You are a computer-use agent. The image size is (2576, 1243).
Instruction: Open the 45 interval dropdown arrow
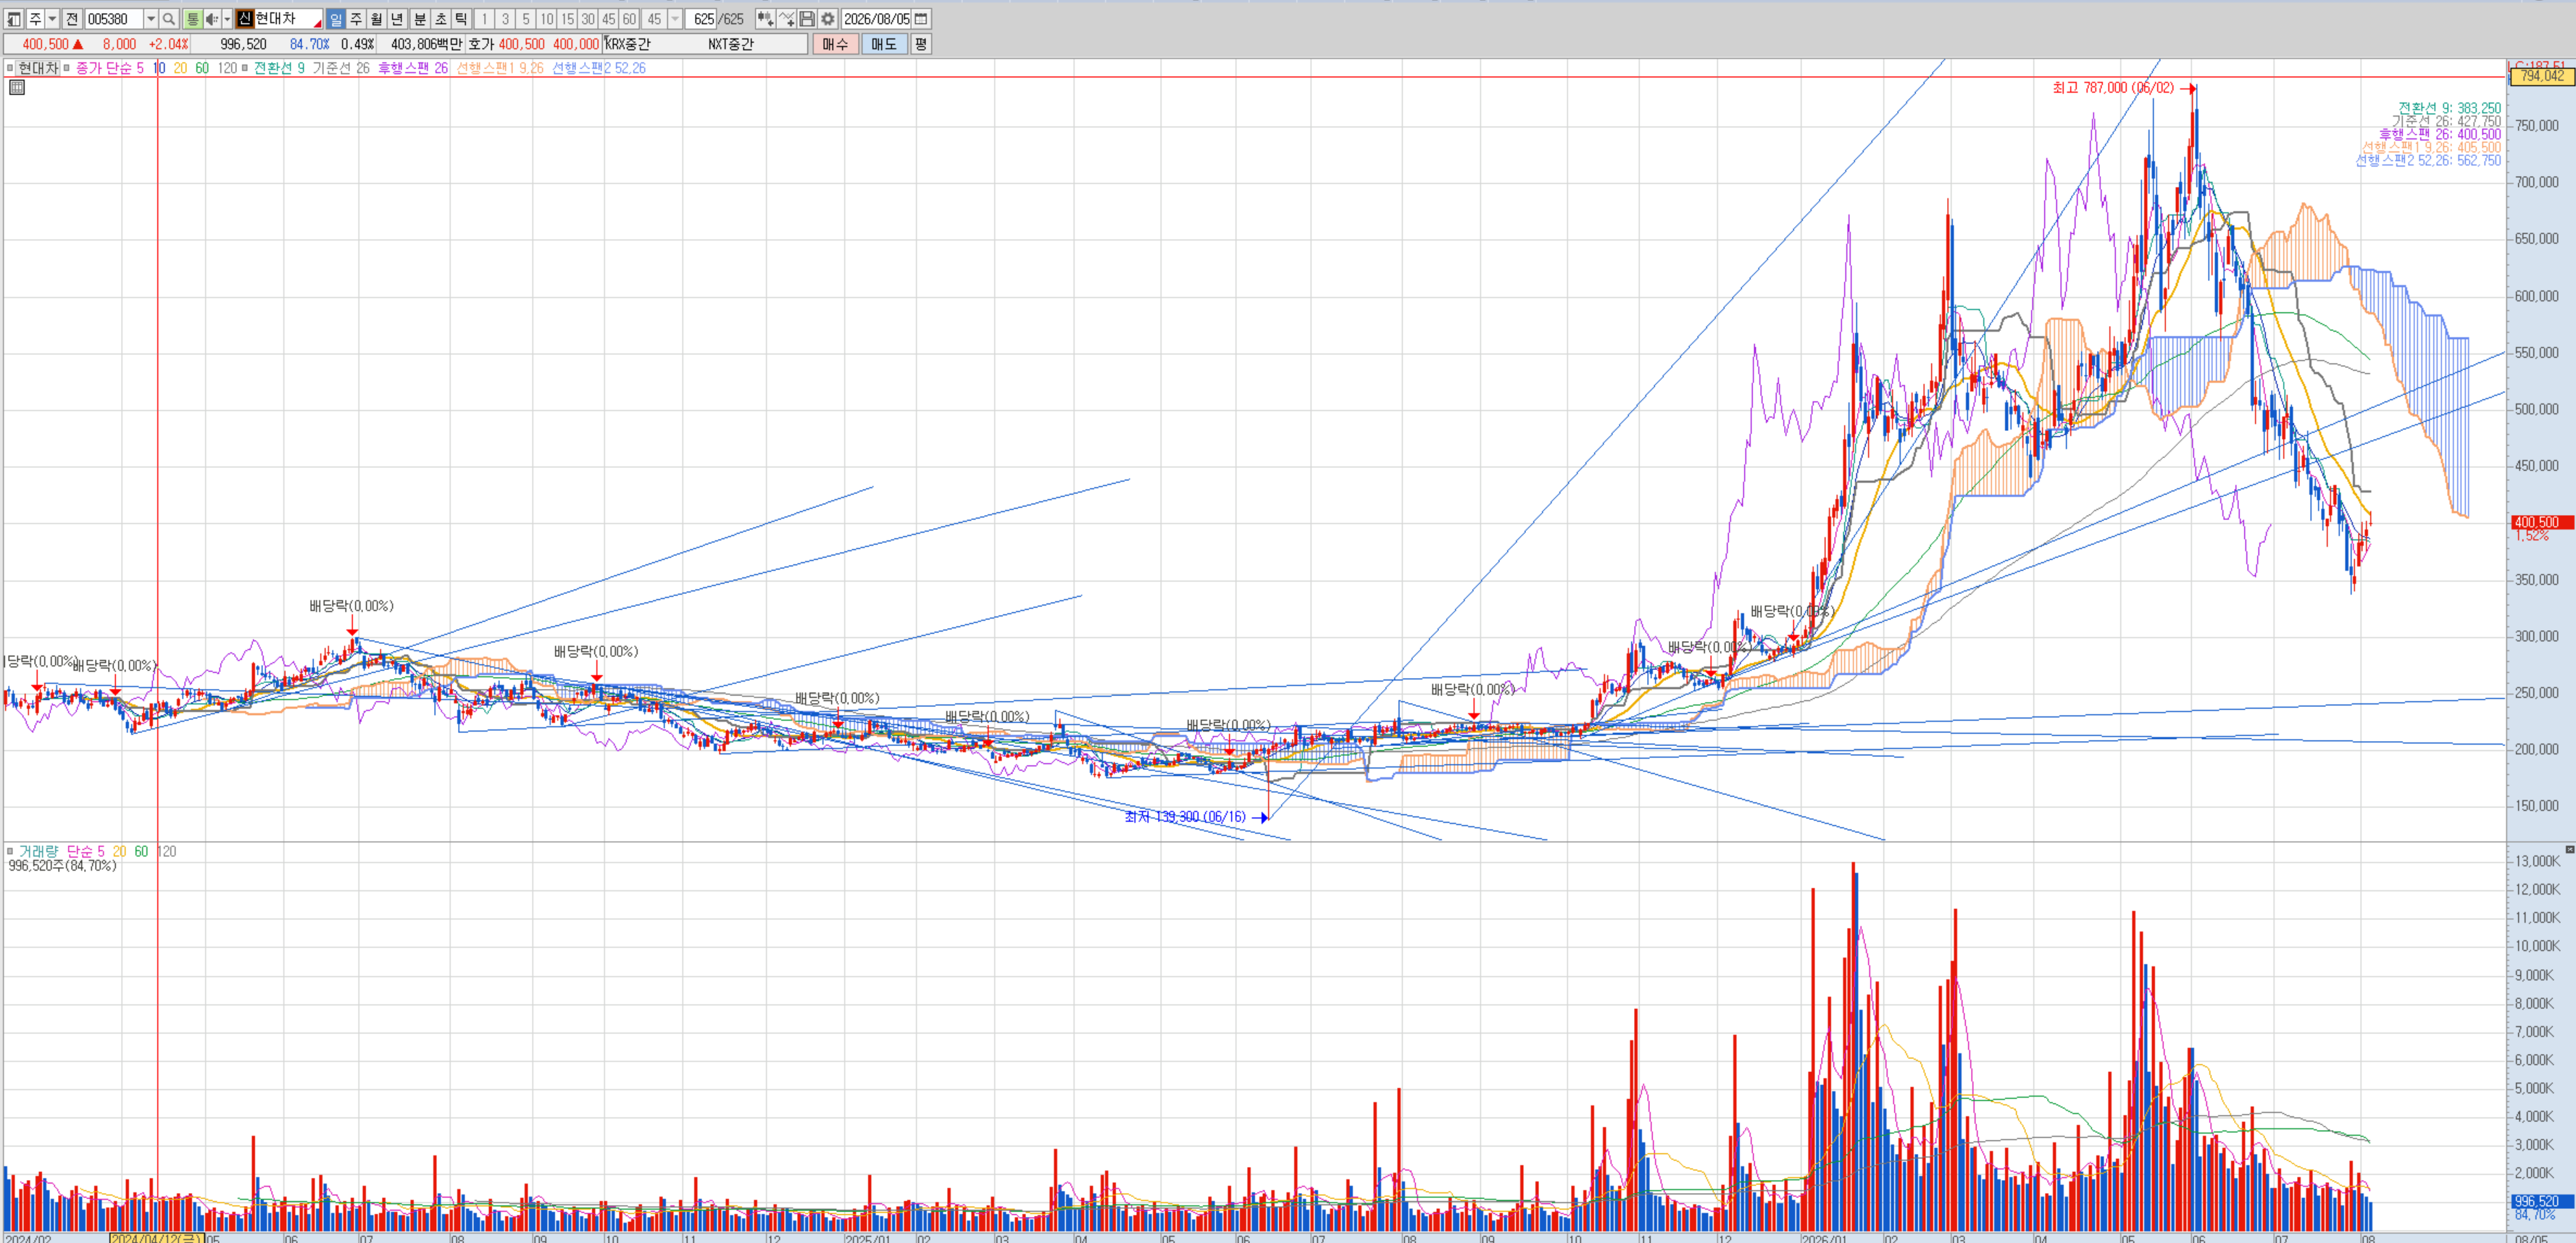point(675,19)
